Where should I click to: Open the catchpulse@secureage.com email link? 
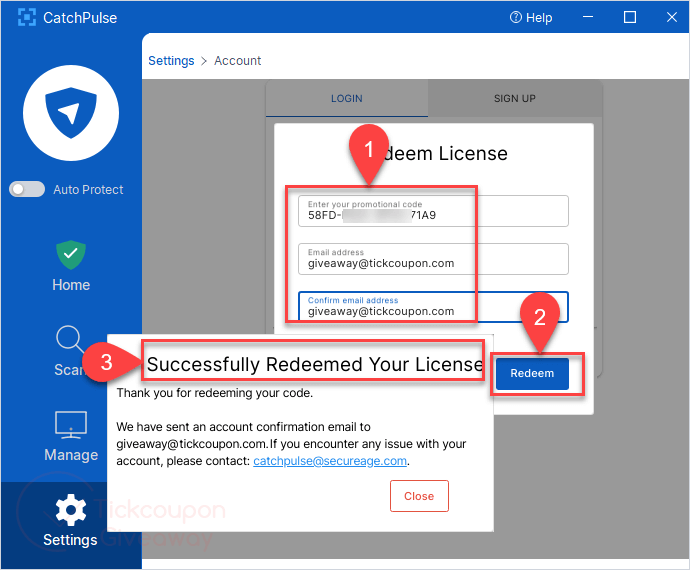330,461
